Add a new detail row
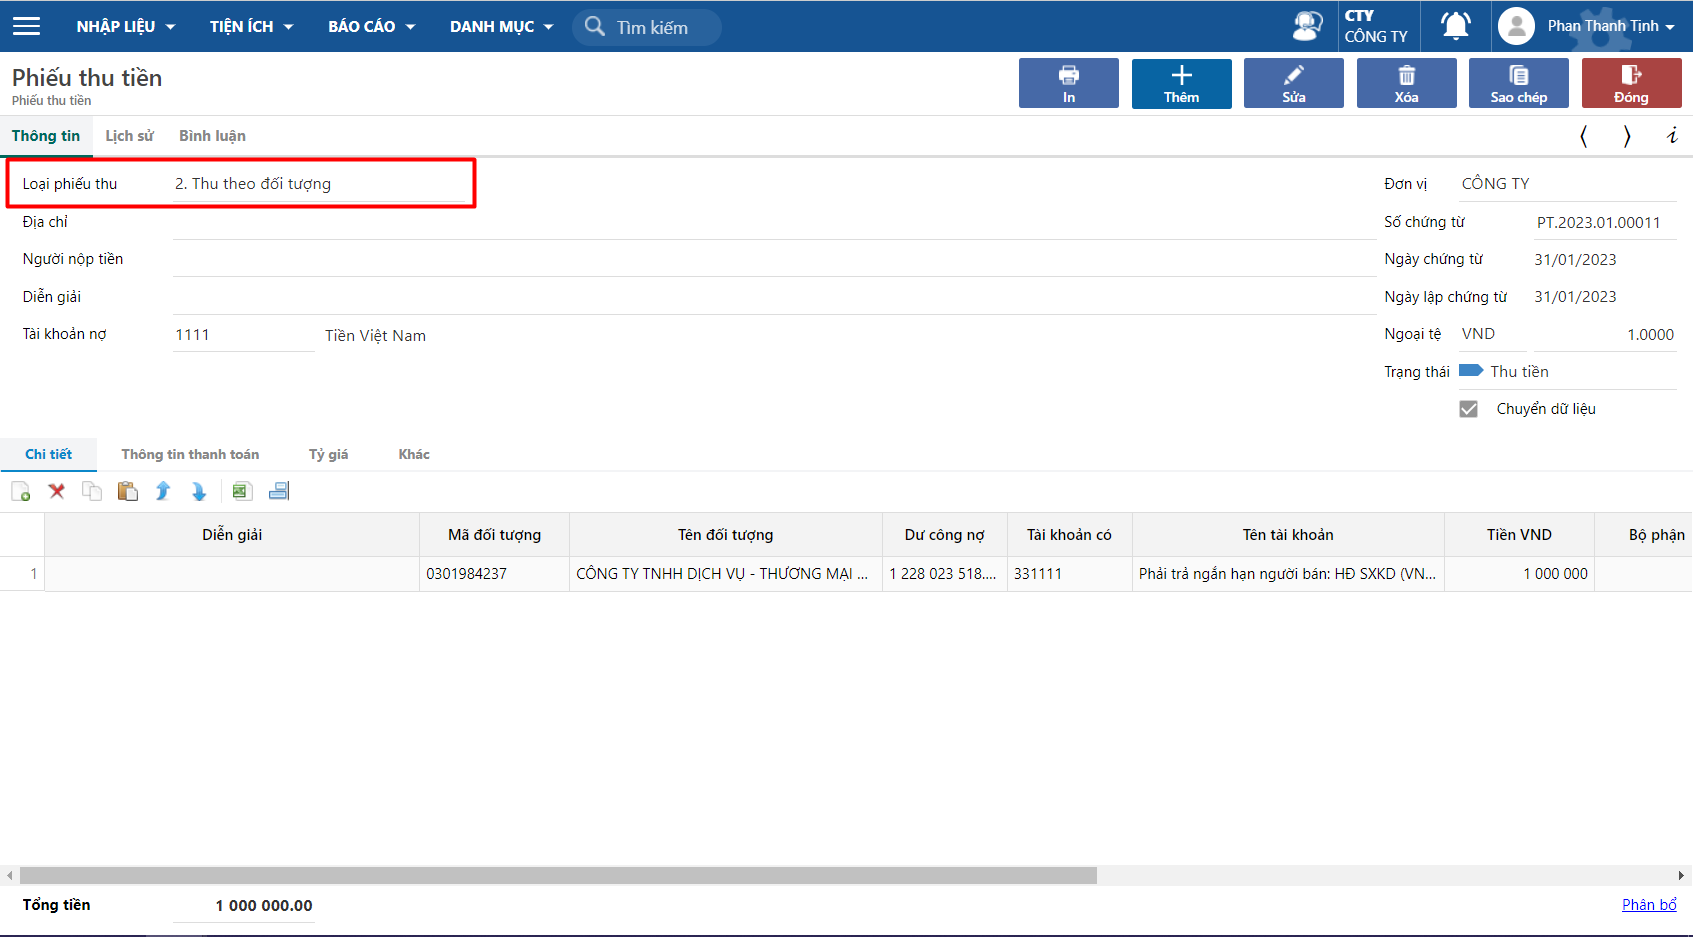1693x937 pixels. tap(20, 491)
